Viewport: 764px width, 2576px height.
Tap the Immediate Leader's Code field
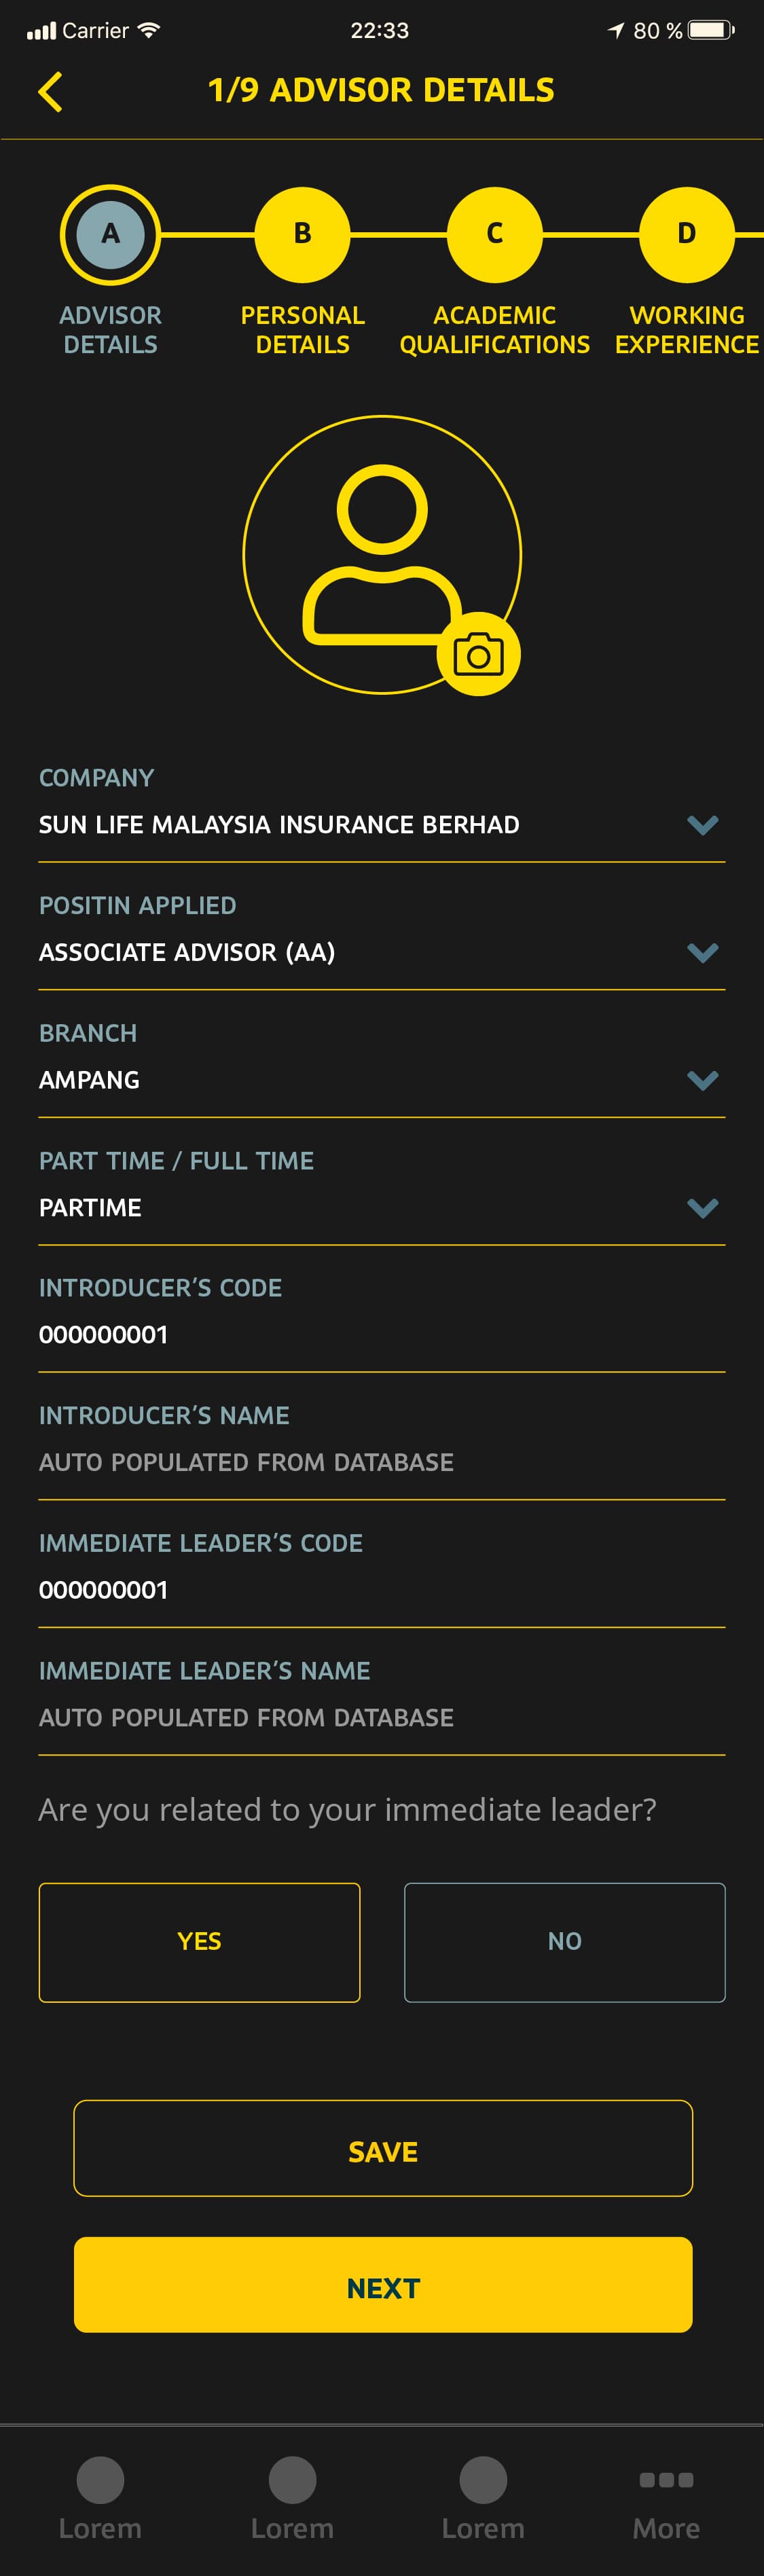coord(380,1590)
